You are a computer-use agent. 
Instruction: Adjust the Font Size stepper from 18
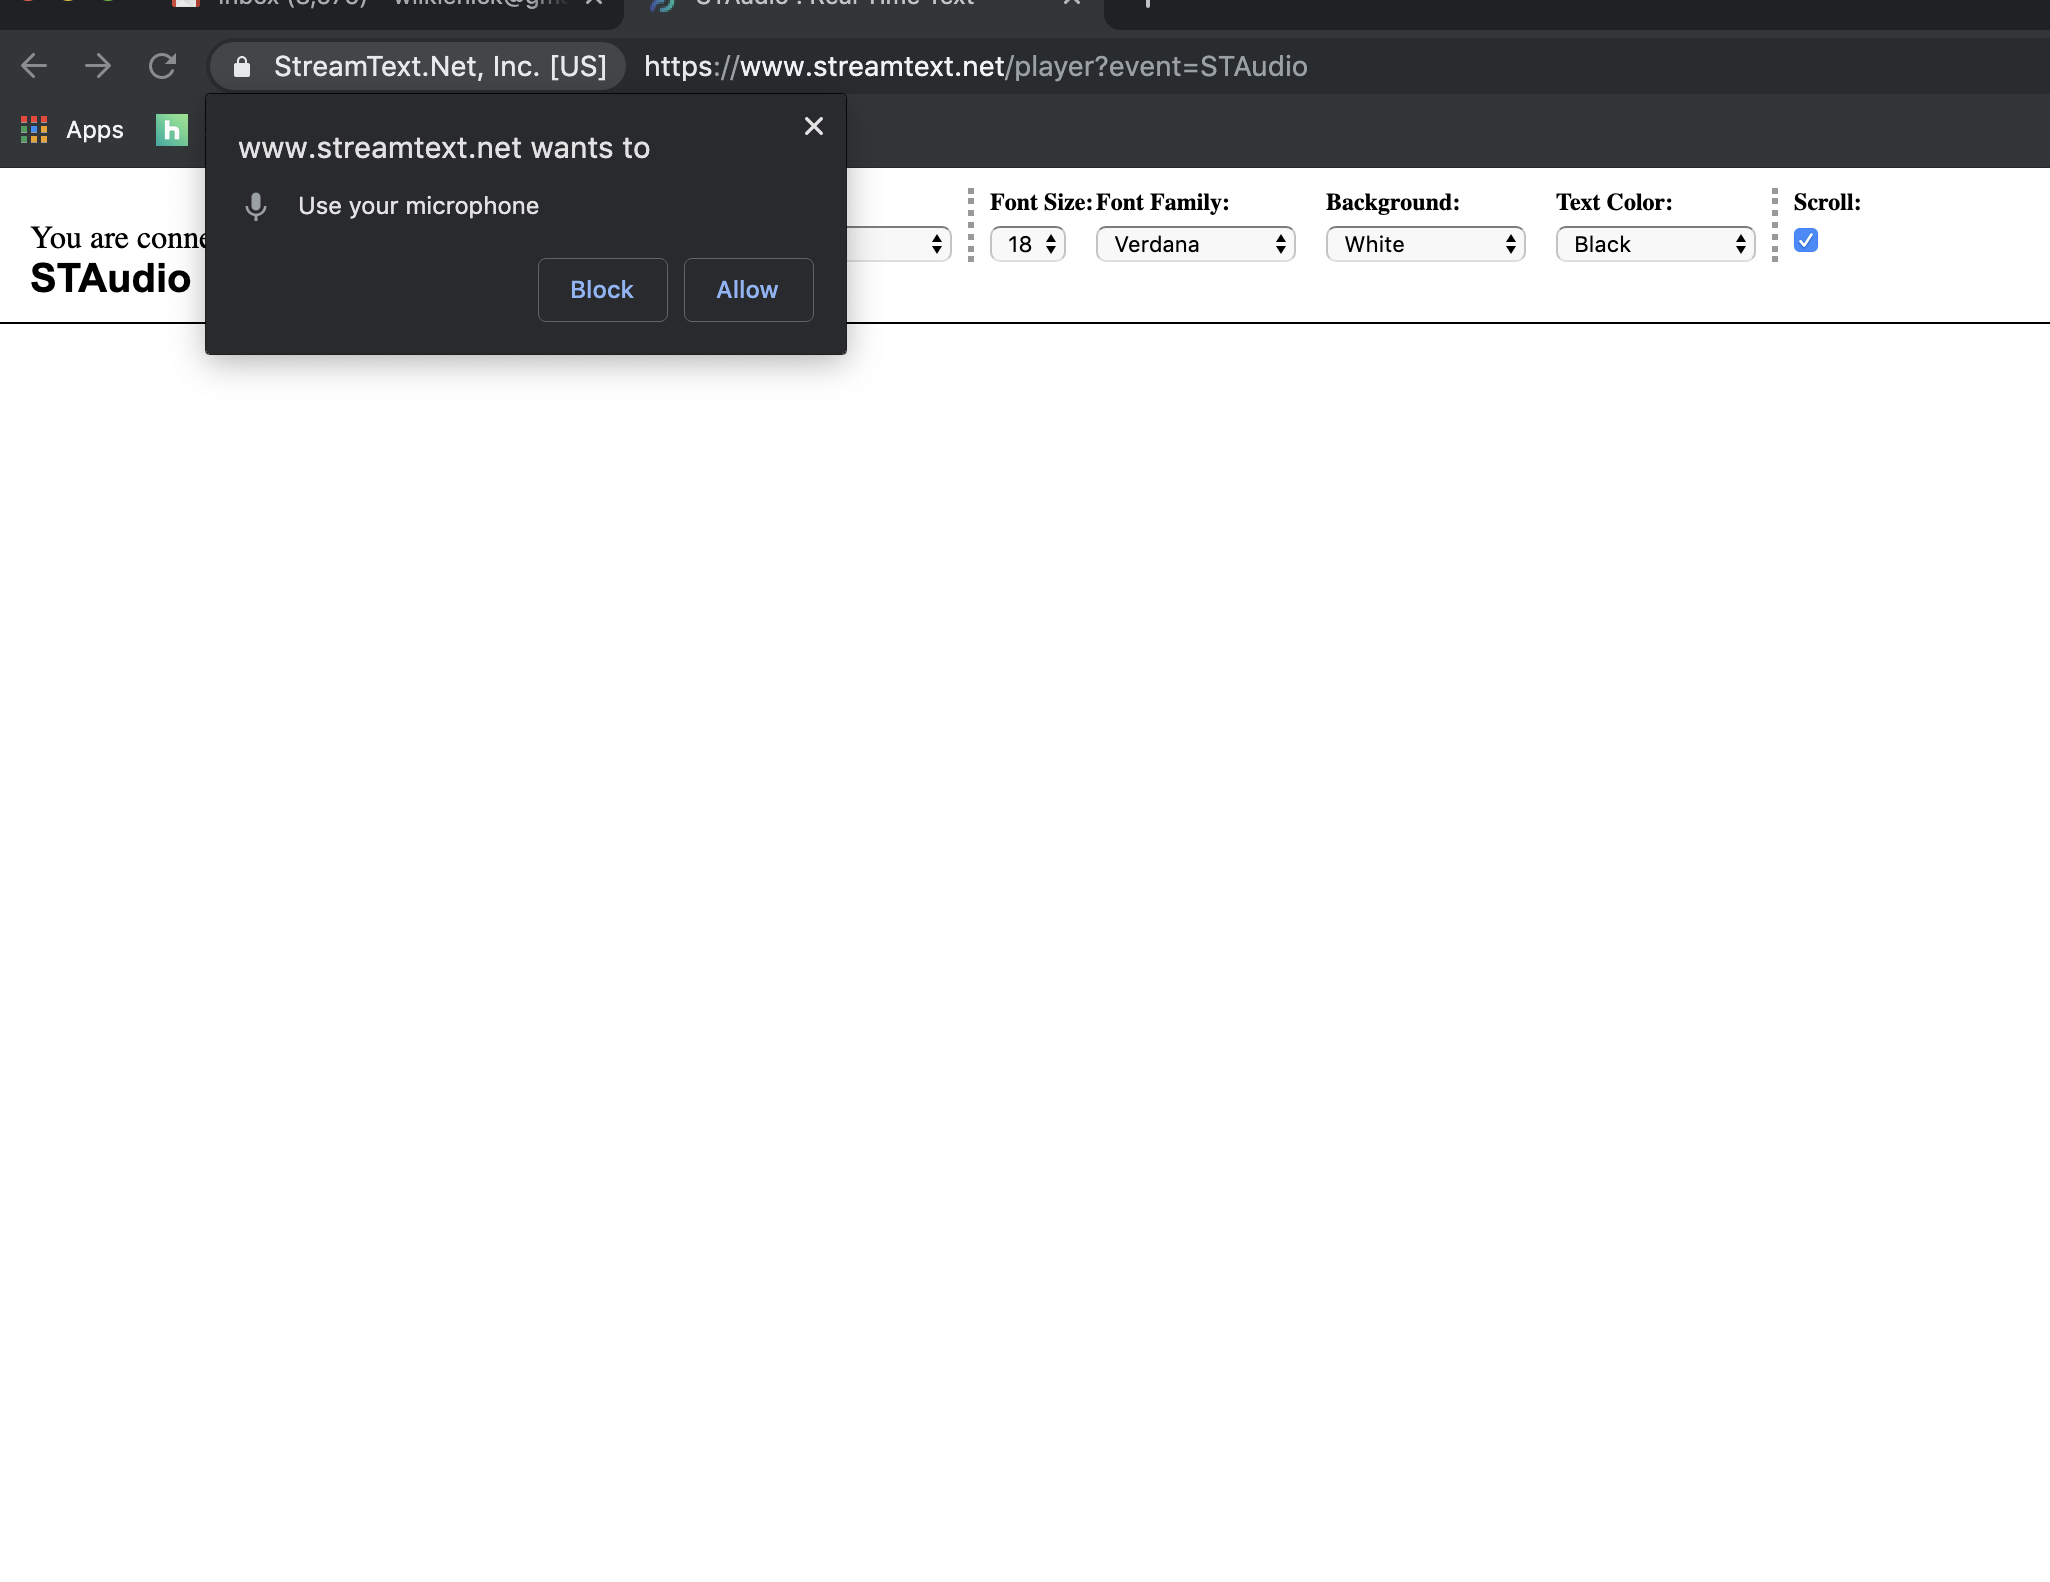coord(1049,243)
